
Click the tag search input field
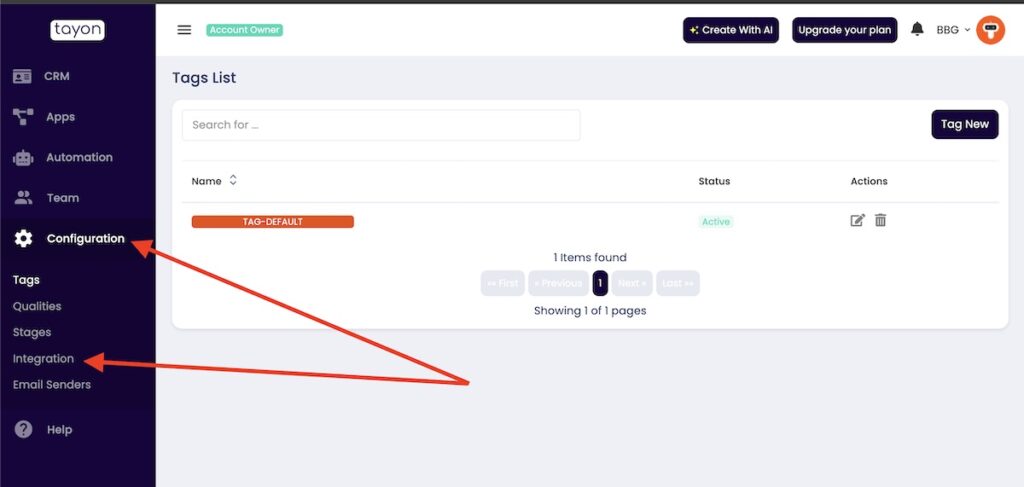(x=381, y=125)
